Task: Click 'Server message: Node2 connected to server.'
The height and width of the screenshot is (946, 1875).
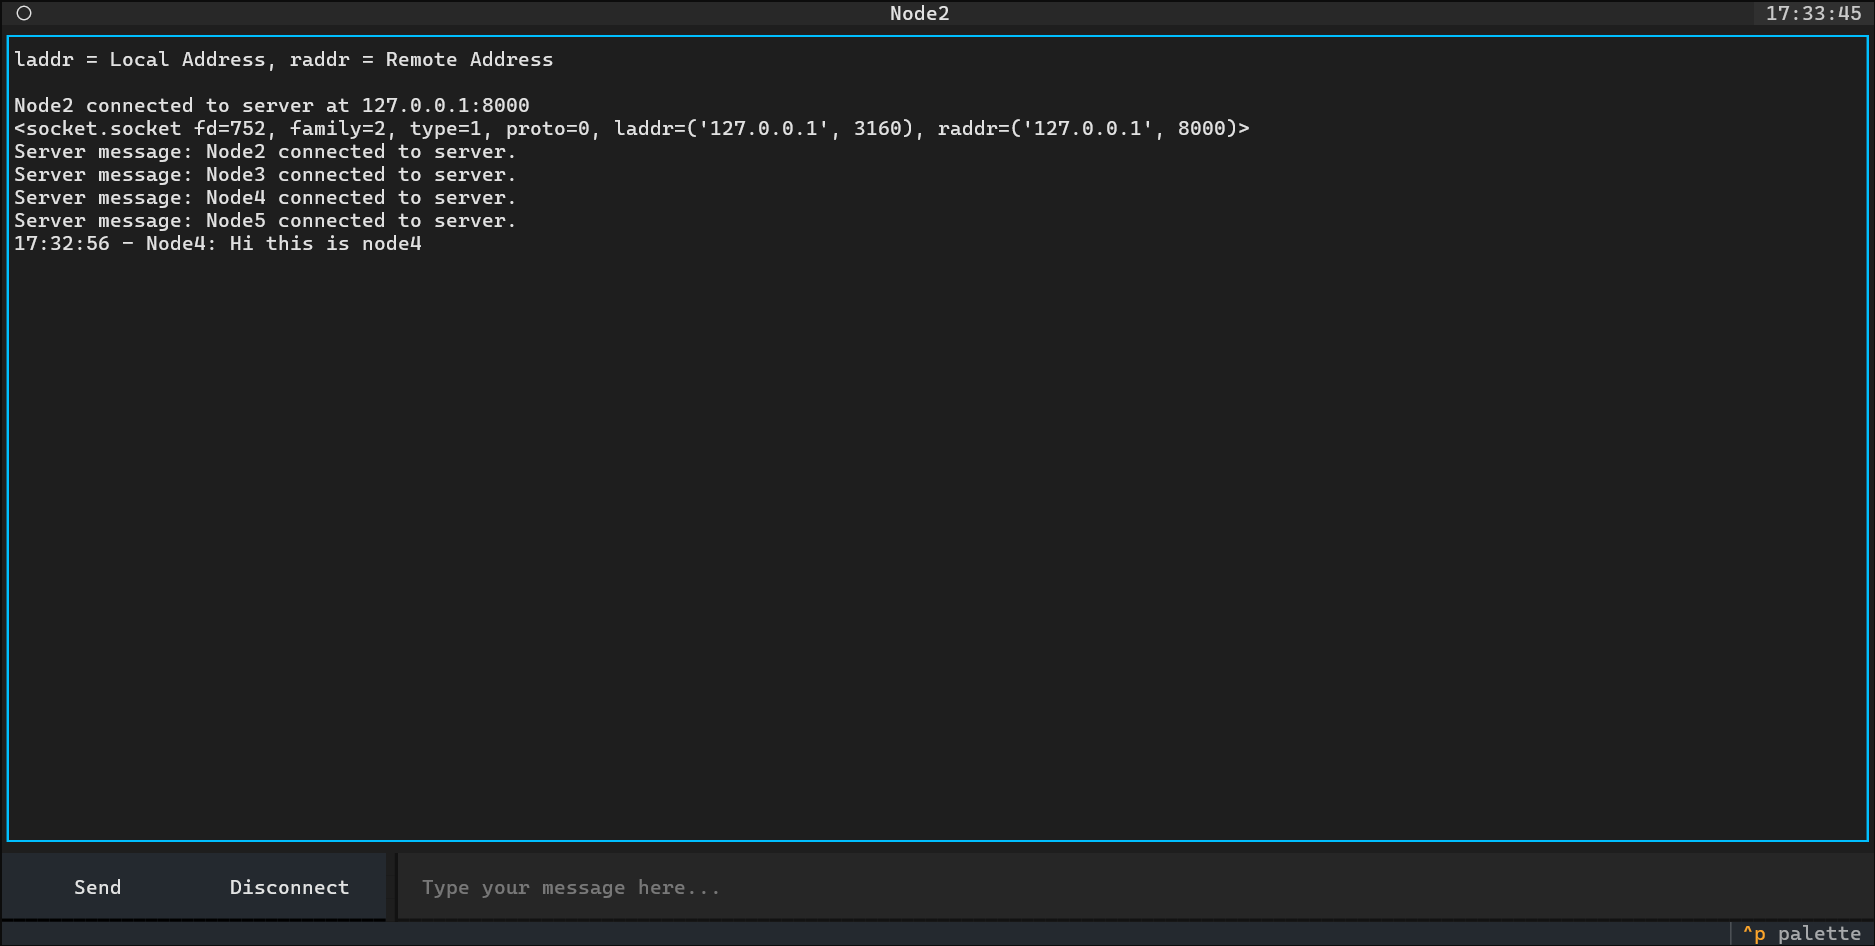Action: (x=265, y=151)
